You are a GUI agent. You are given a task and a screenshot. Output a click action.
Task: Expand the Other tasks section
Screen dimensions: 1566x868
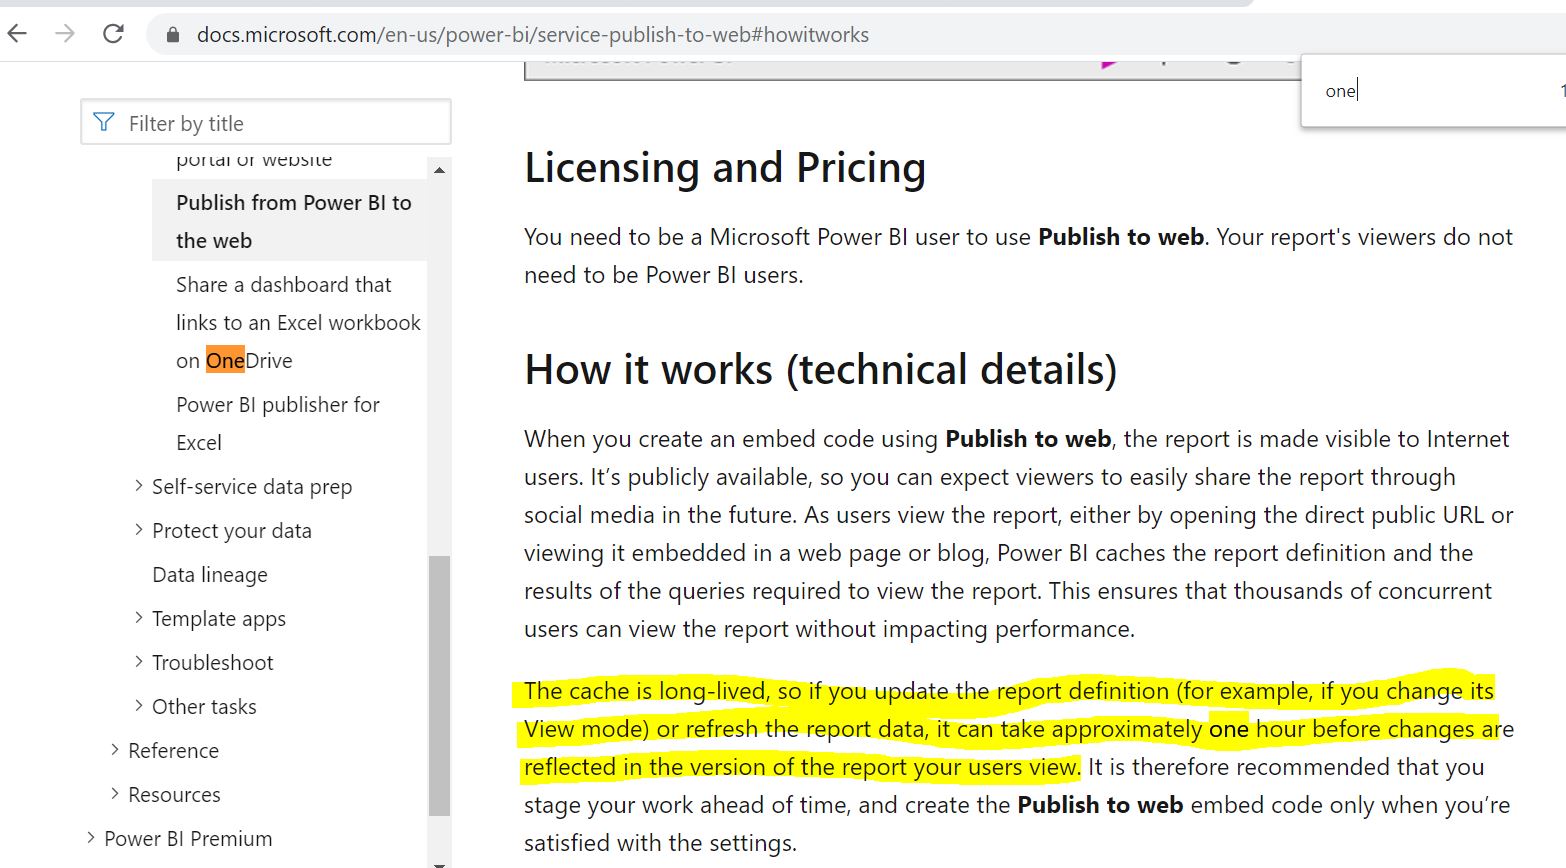(x=204, y=707)
